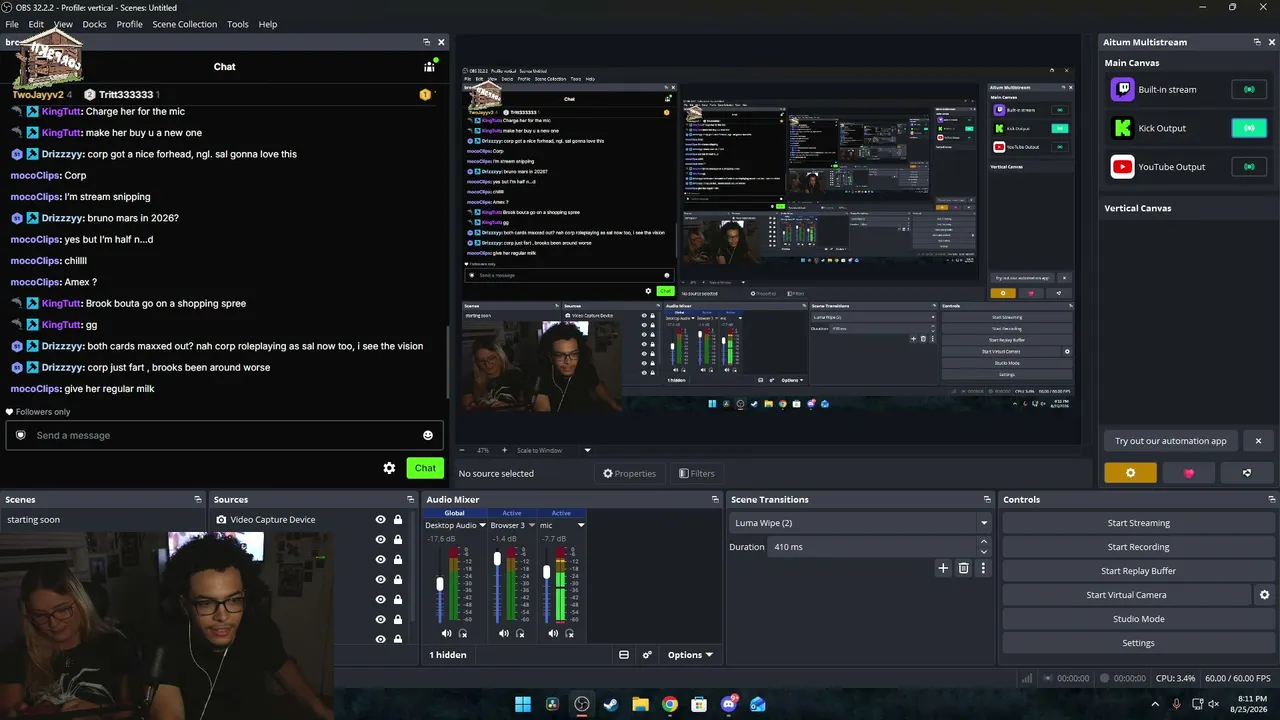Adjust the Desktop Audio volume fader

pos(439,583)
